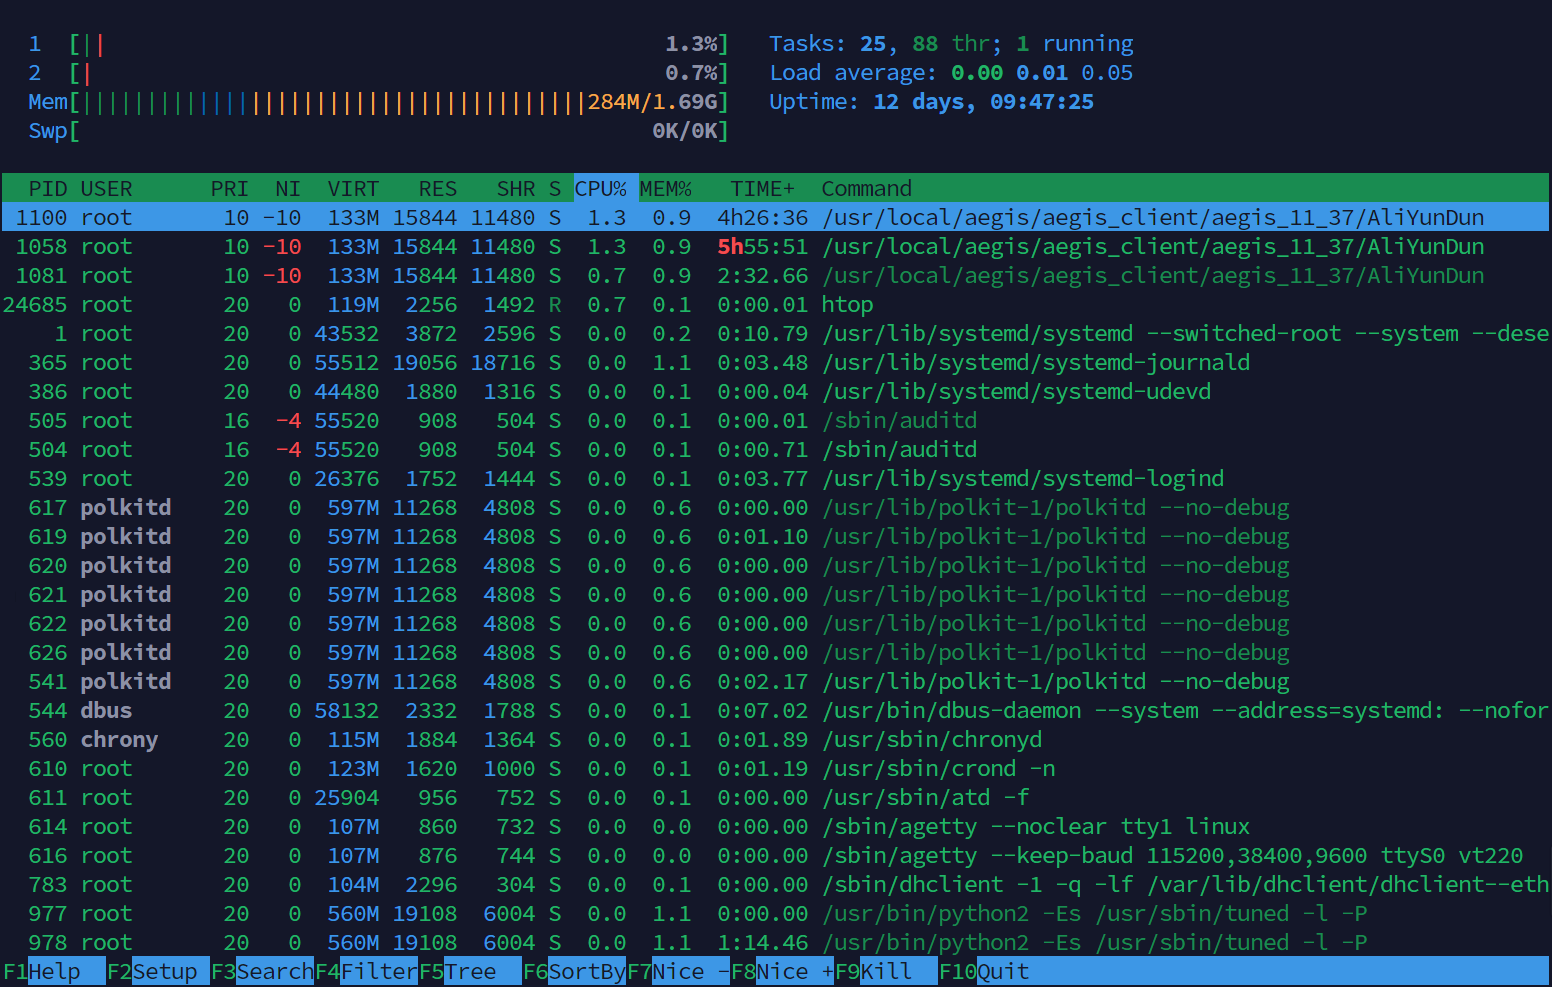Click the CPU 1 usage meter
Viewport: 1552px width, 987px height.
(x=379, y=44)
